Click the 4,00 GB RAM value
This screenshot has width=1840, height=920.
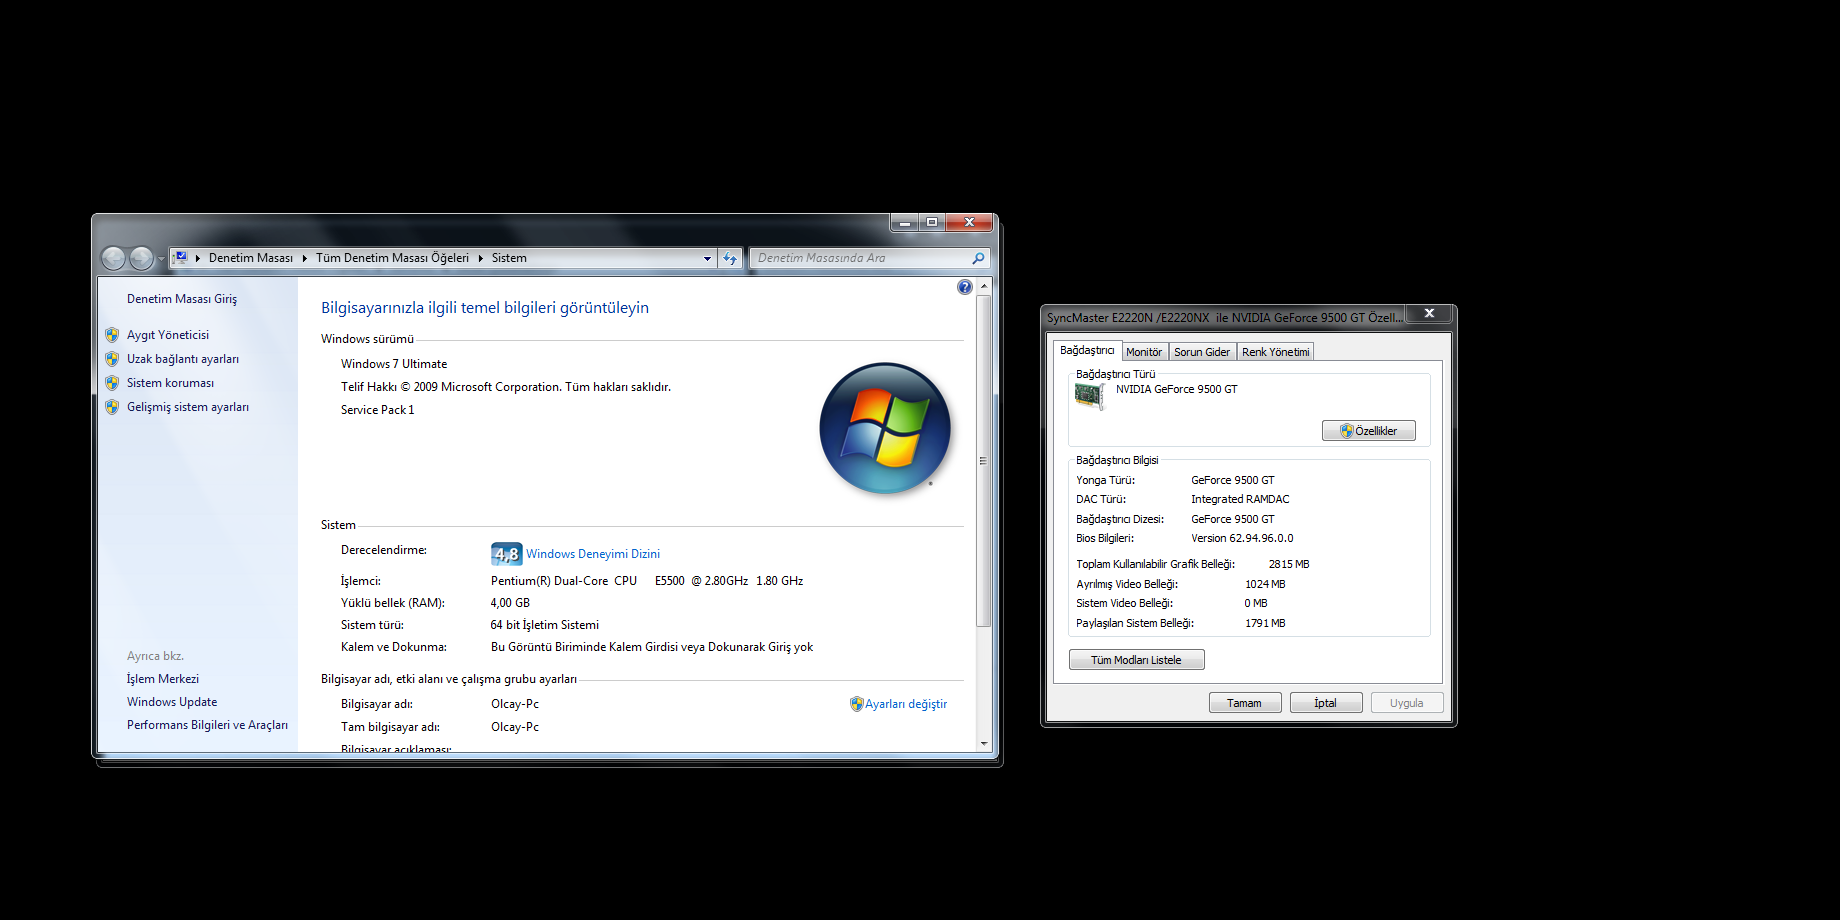coord(510,603)
